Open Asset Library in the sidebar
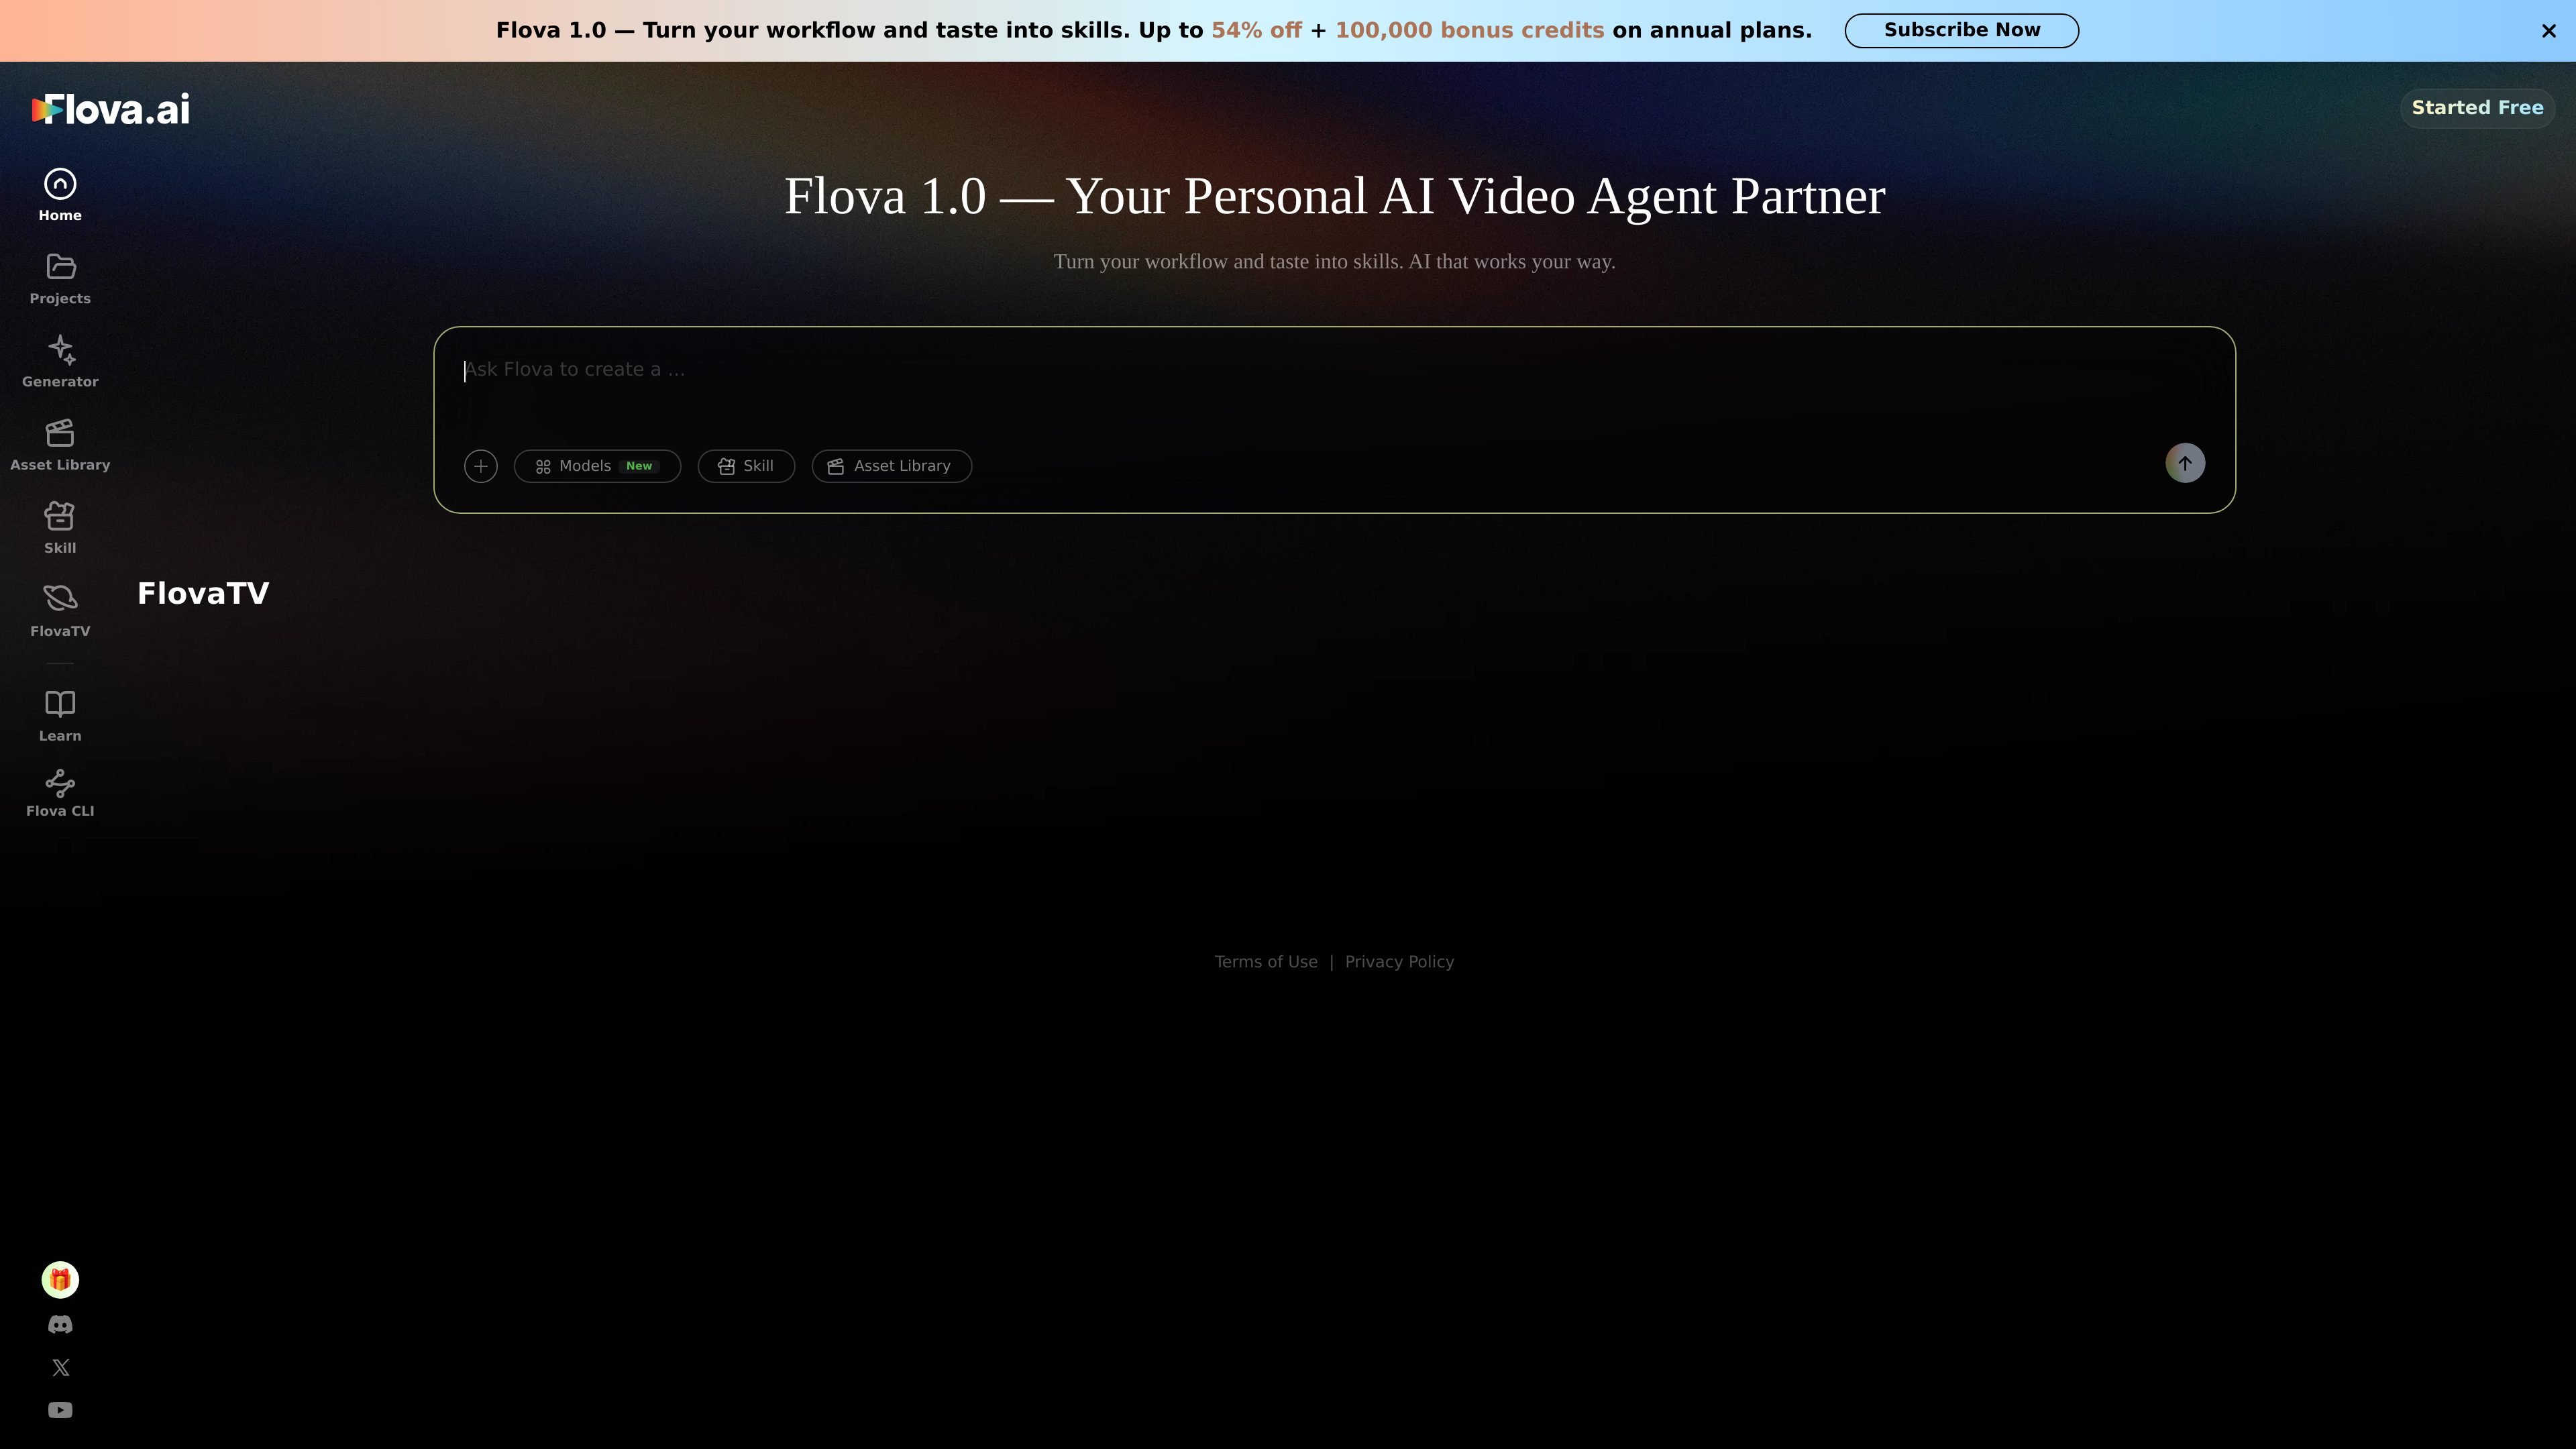Screen dimensions: 2576x1449 (60, 444)
